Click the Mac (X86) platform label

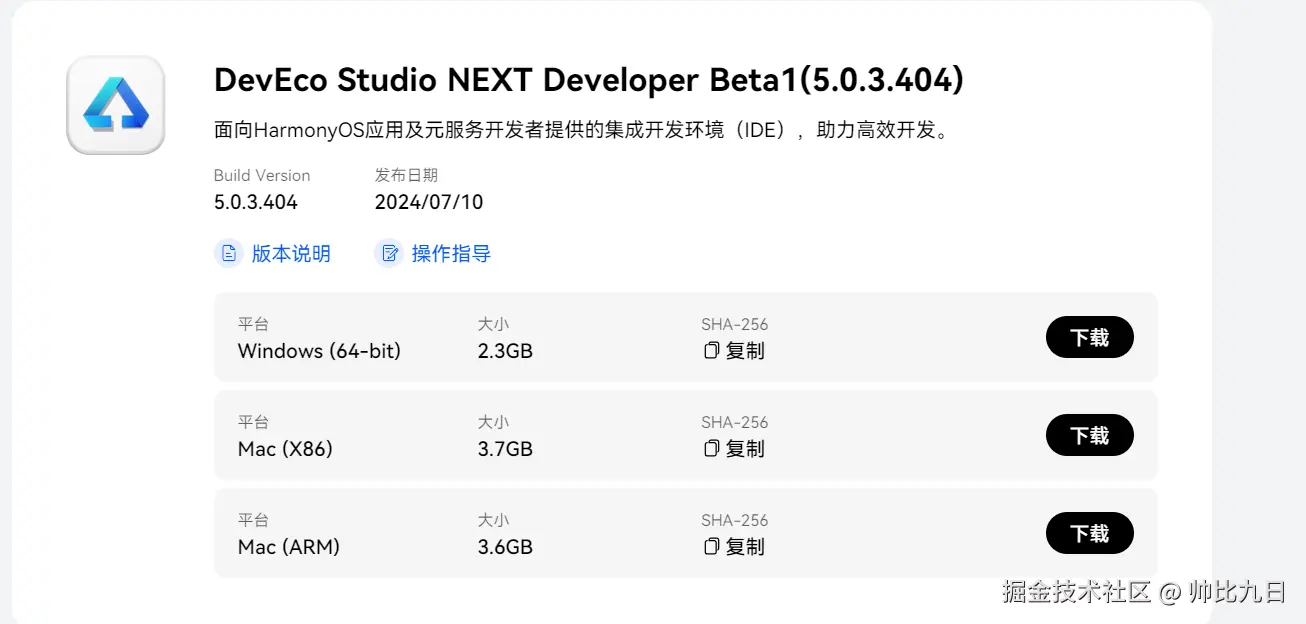pyautogui.click(x=285, y=449)
